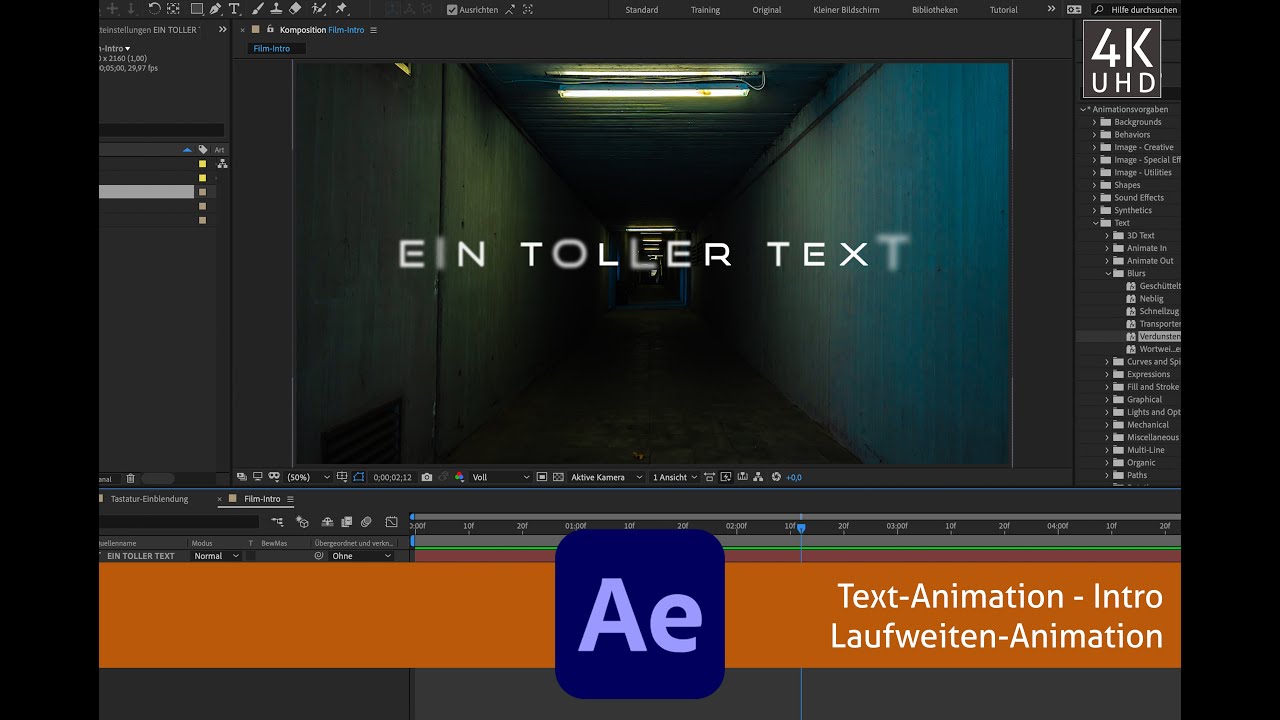The width and height of the screenshot is (1280, 720).
Task: Open the 50% magnification dropdown
Action: [310, 477]
